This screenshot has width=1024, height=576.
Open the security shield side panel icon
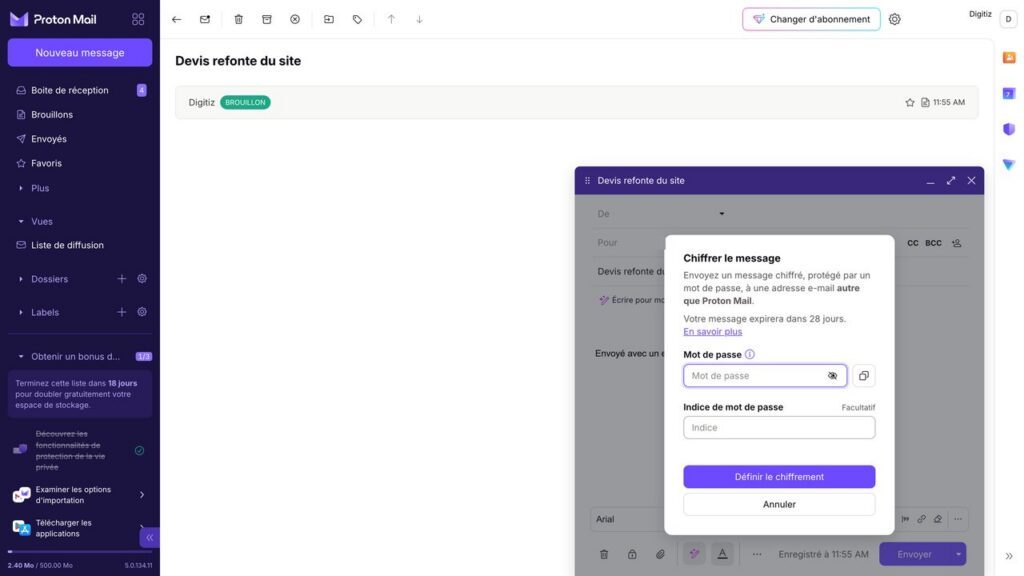pyautogui.click(x=1009, y=129)
